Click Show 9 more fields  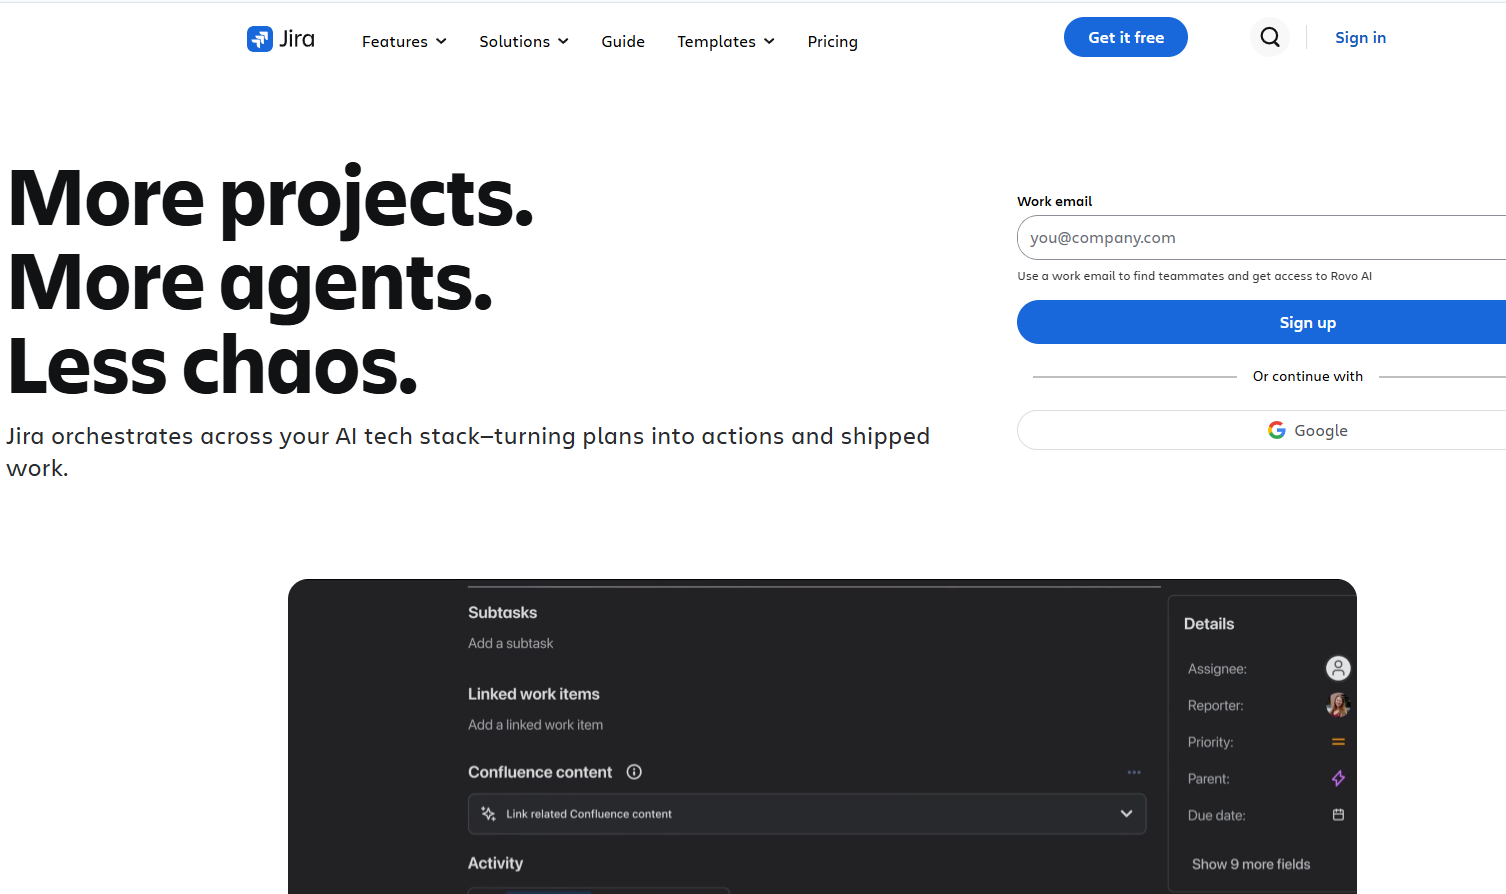1251,864
